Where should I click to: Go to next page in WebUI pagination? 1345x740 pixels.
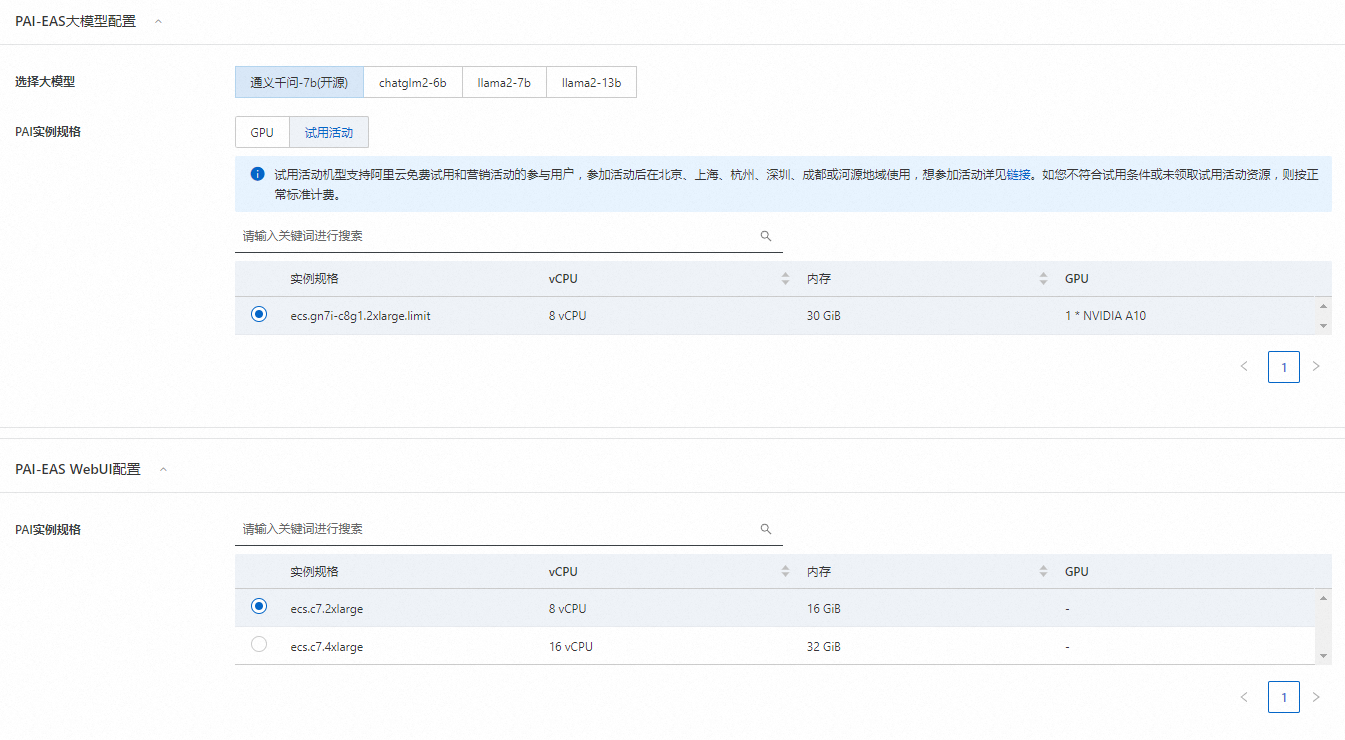click(x=1316, y=697)
